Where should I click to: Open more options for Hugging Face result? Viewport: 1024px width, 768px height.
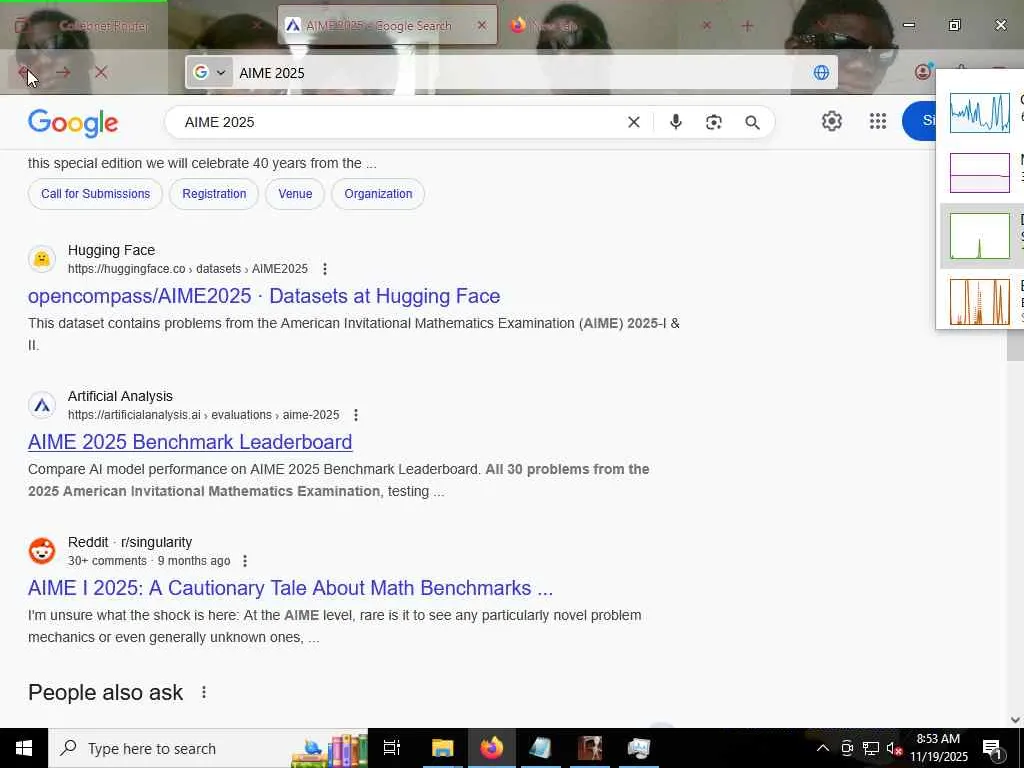[x=325, y=269]
